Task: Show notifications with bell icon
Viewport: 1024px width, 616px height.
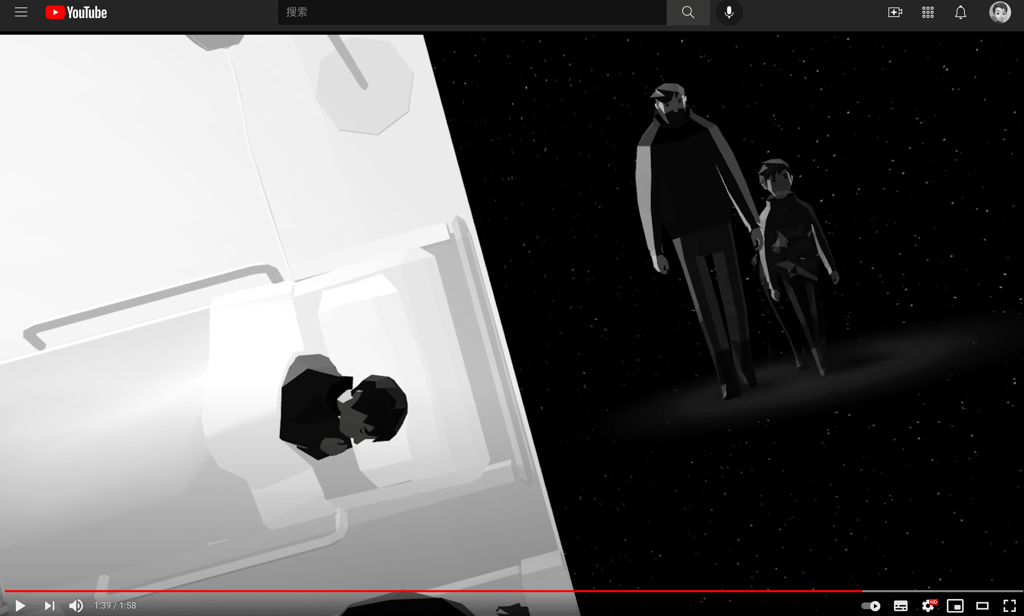Action: click(960, 12)
